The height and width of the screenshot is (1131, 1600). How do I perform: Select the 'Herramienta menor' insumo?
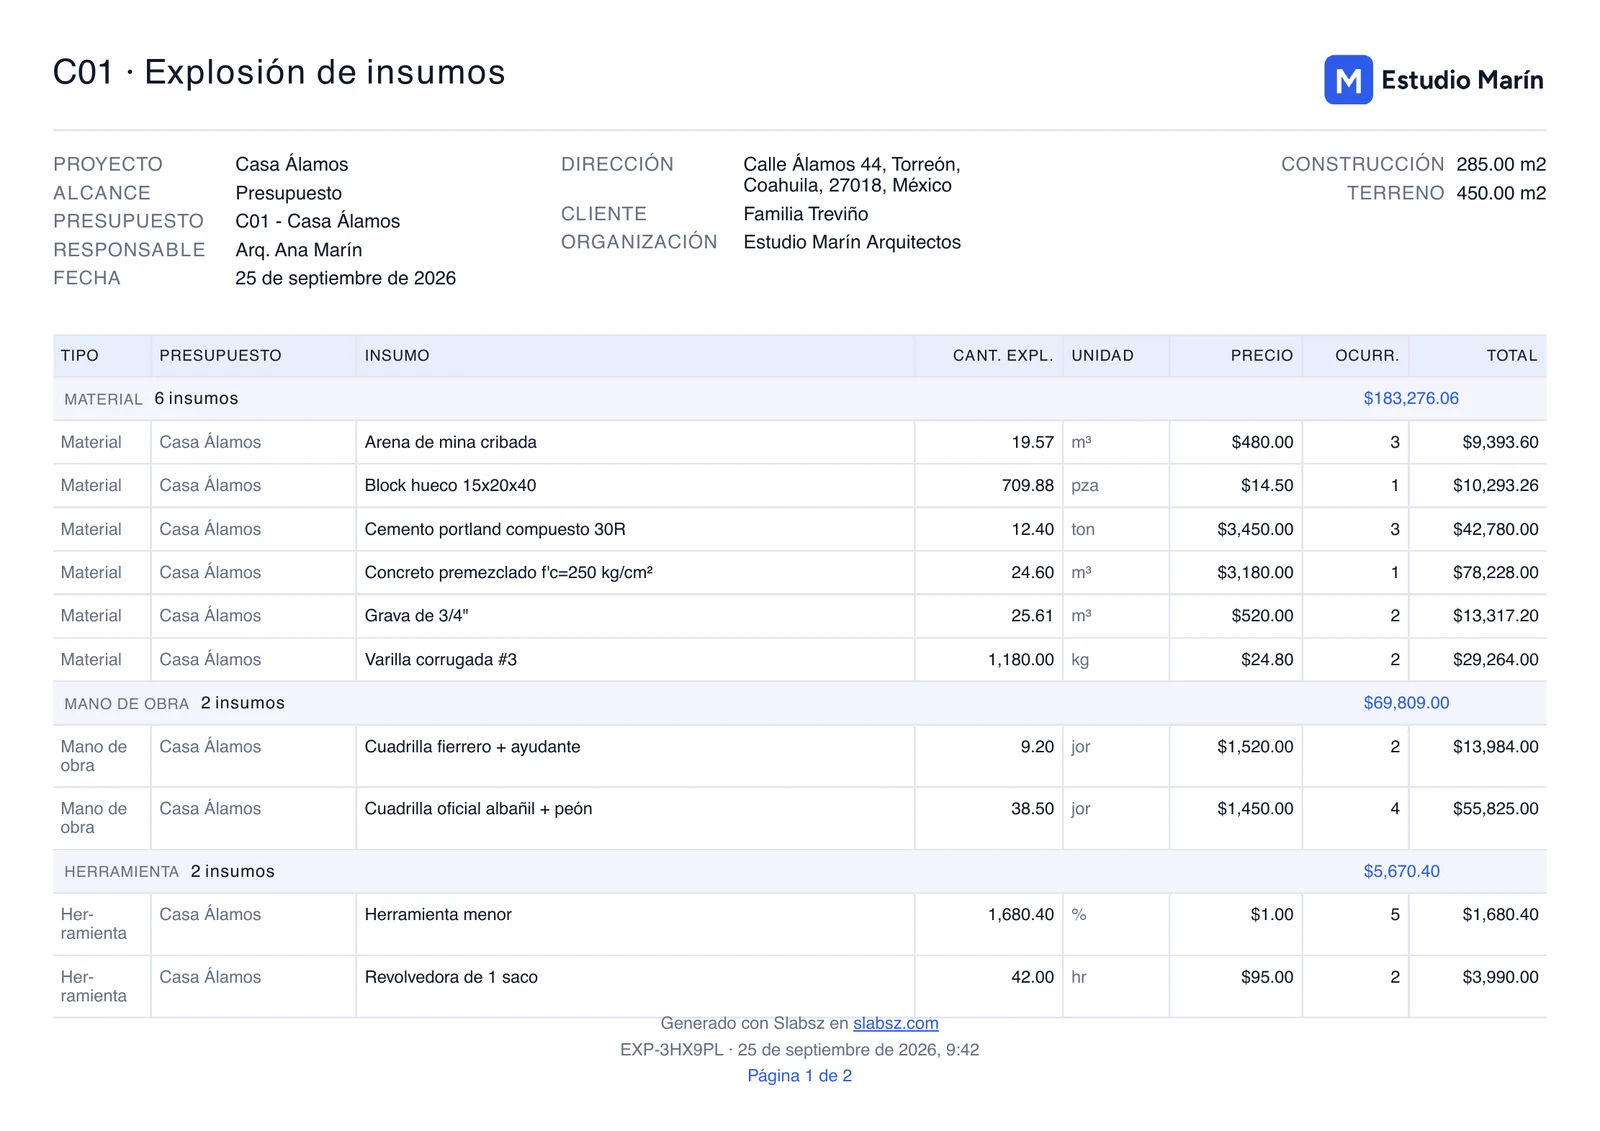438,914
